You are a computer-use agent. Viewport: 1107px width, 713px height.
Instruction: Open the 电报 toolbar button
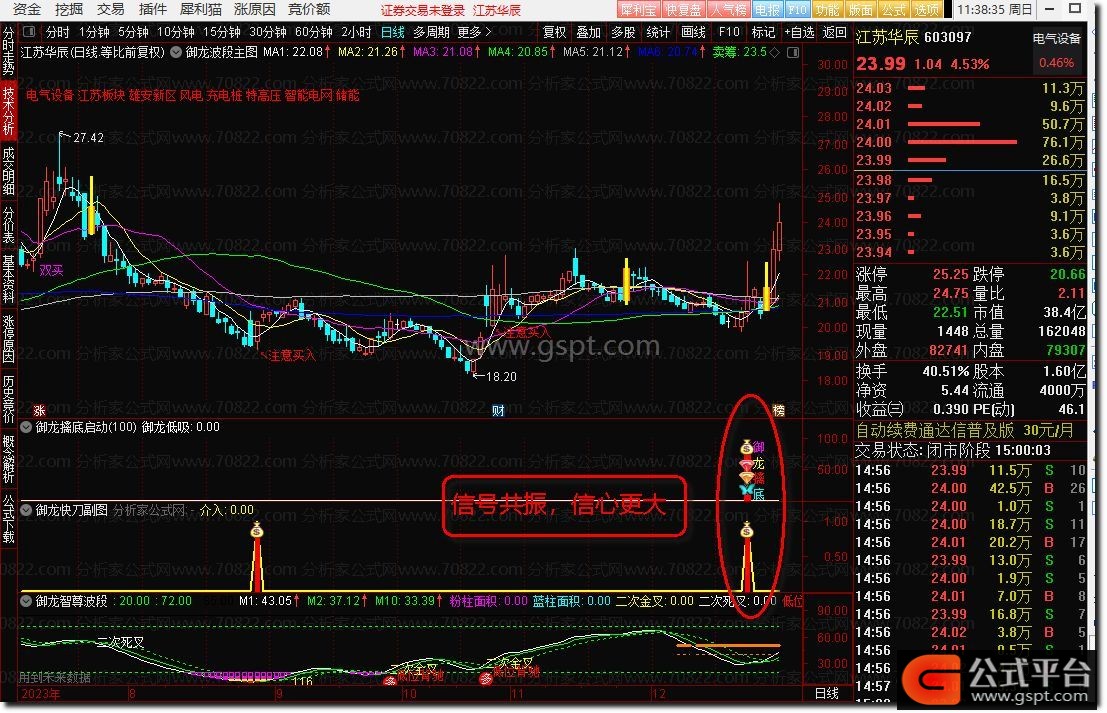click(767, 10)
